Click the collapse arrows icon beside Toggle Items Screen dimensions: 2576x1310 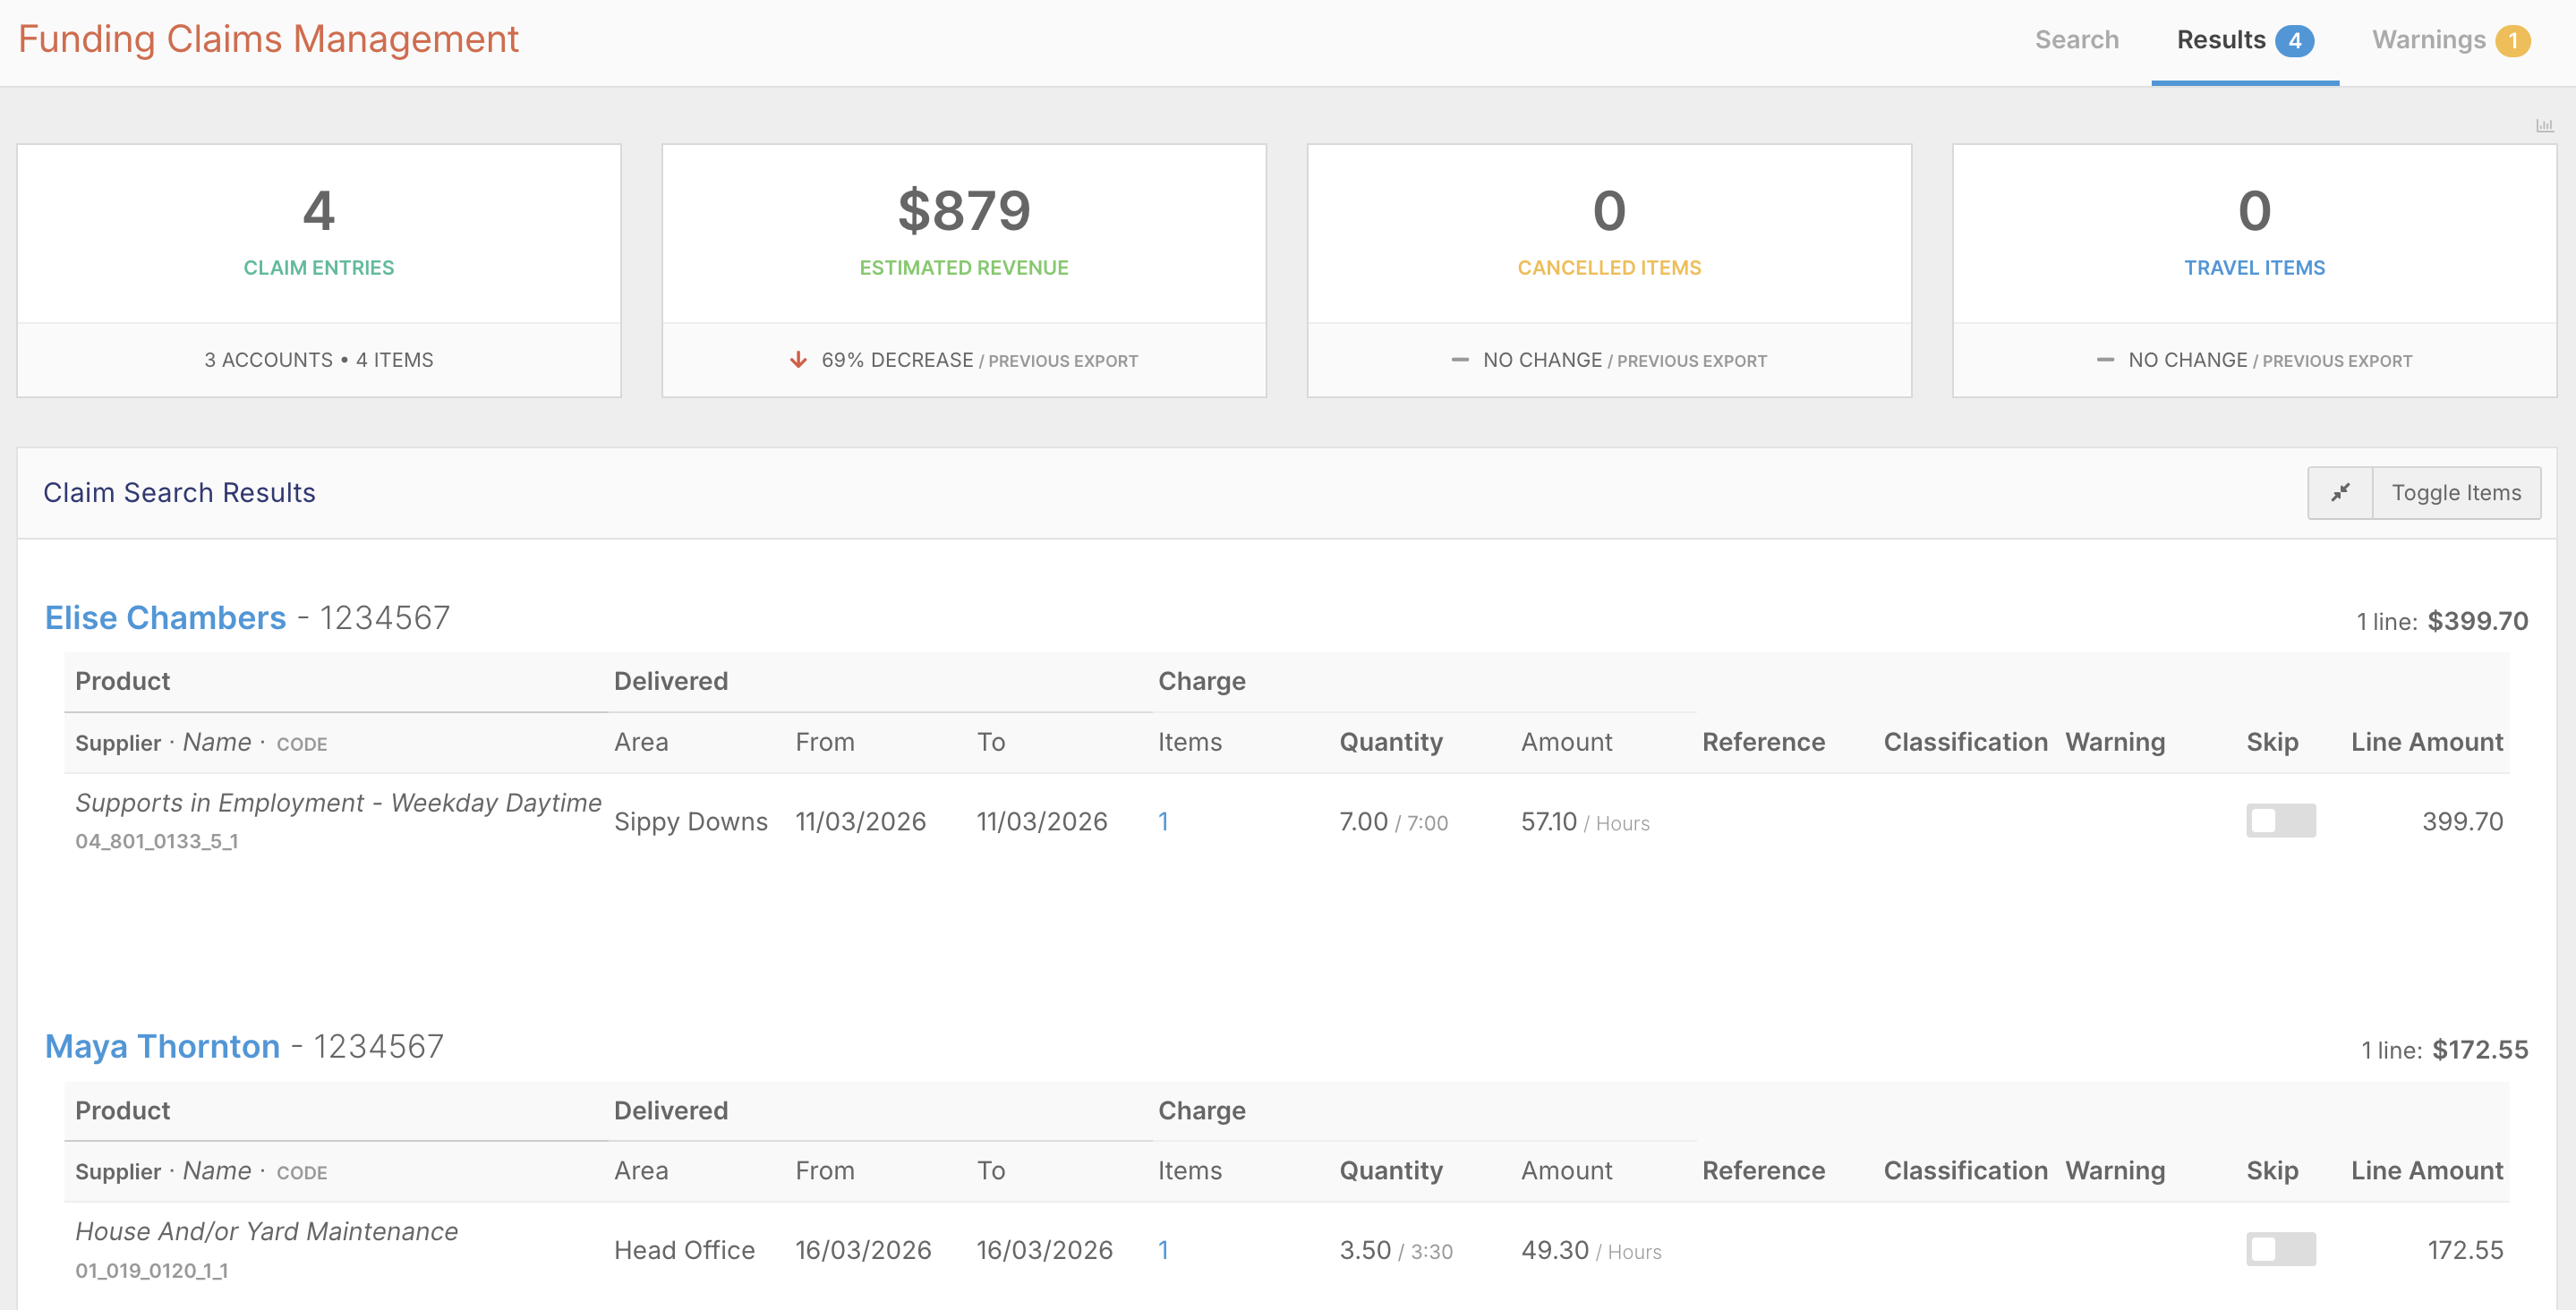[2340, 492]
